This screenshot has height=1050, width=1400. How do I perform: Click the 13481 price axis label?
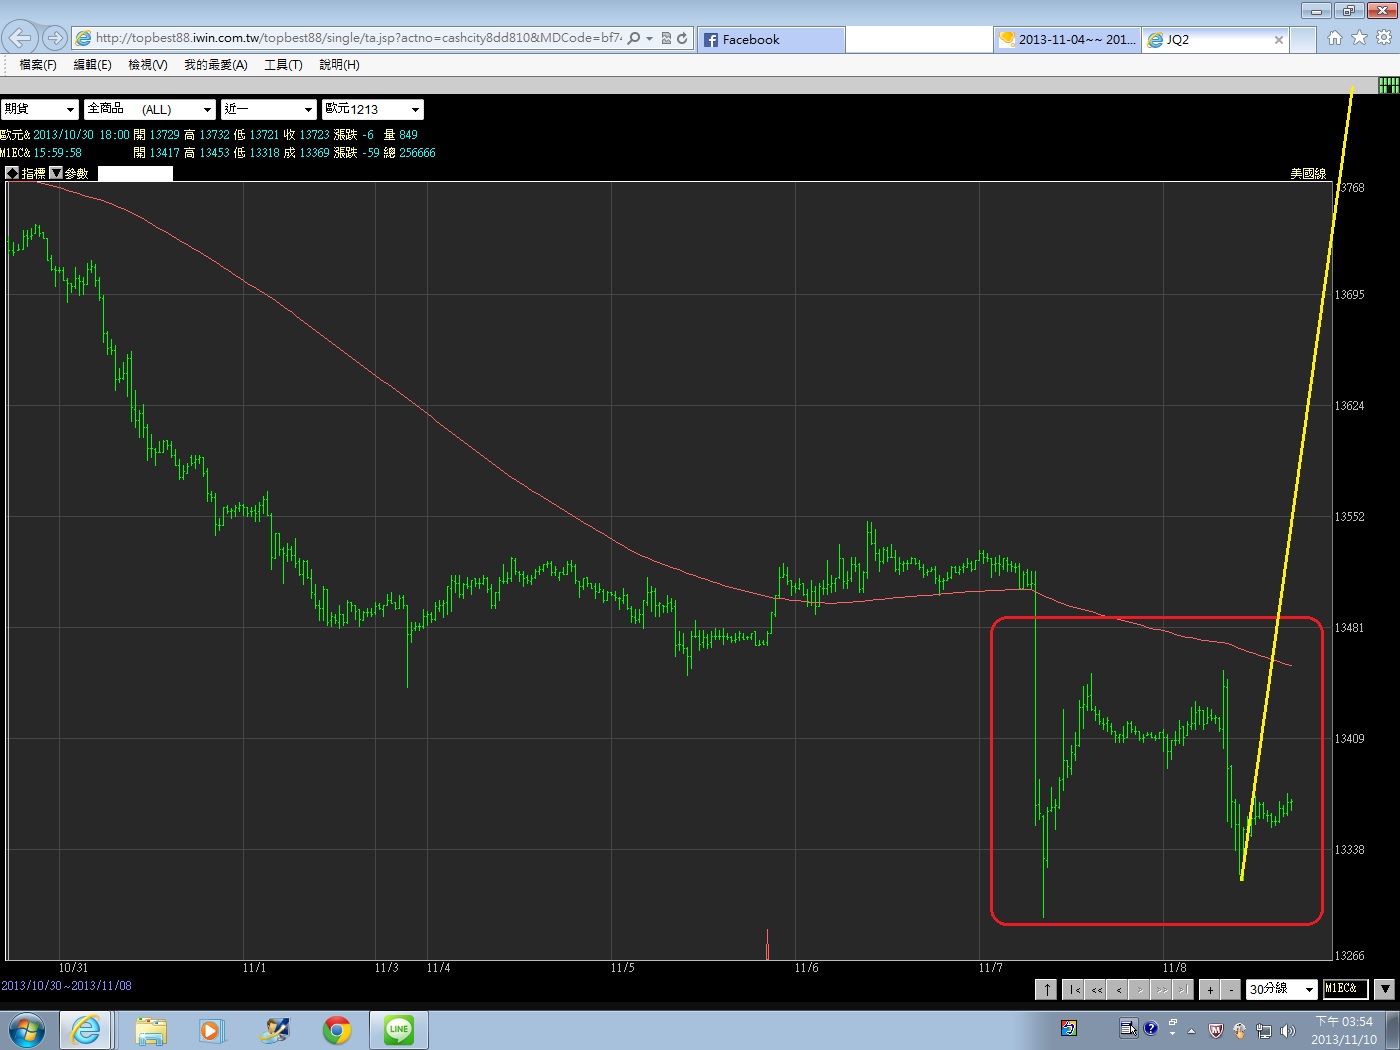(1350, 628)
